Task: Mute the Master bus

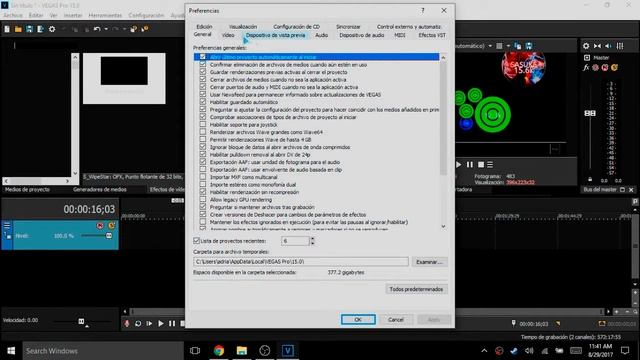Action: coord(605,67)
